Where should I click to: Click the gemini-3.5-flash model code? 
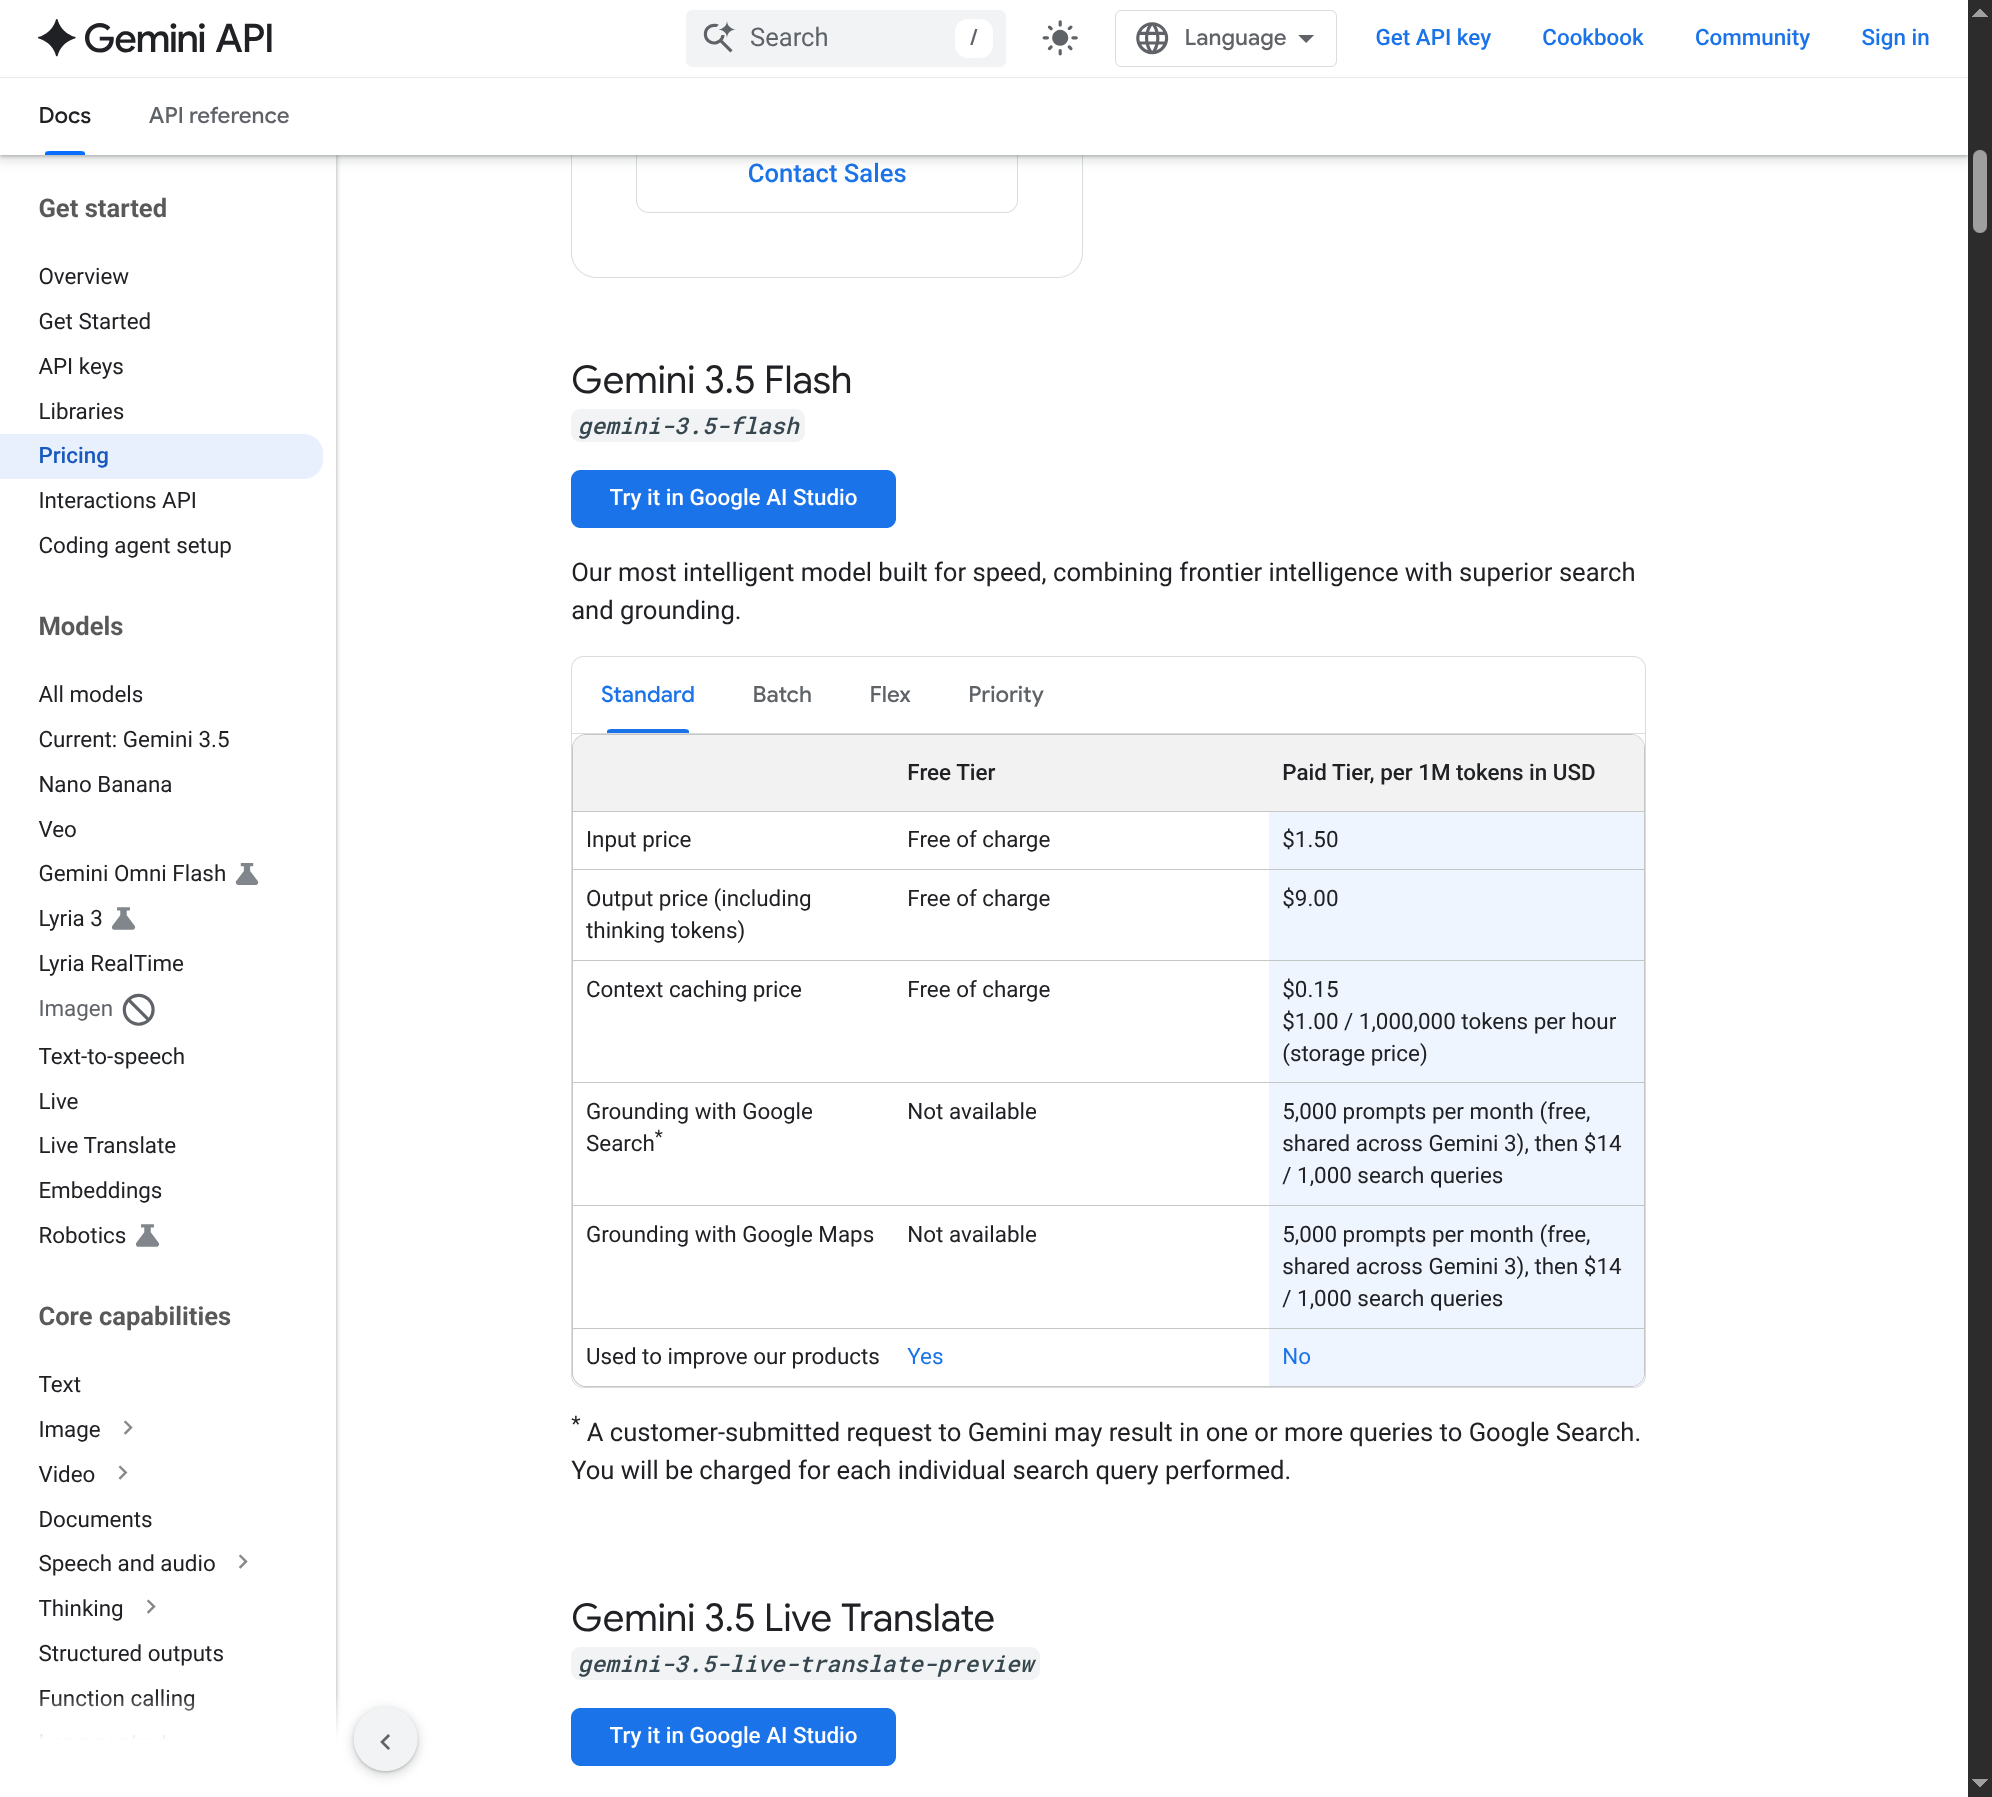click(x=689, y=427)
